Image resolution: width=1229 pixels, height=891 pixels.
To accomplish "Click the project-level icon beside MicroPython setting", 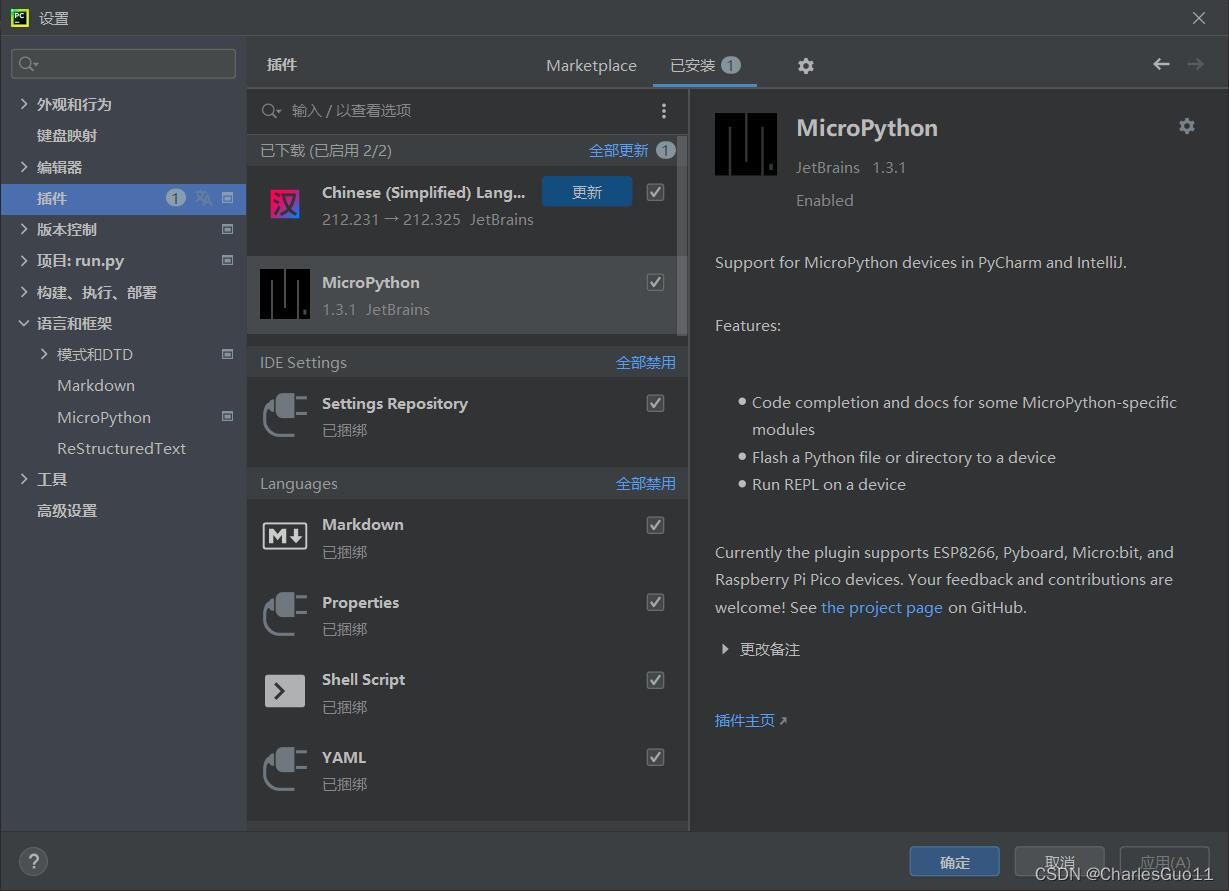I will pyautogui.click(x=227, y=416).
